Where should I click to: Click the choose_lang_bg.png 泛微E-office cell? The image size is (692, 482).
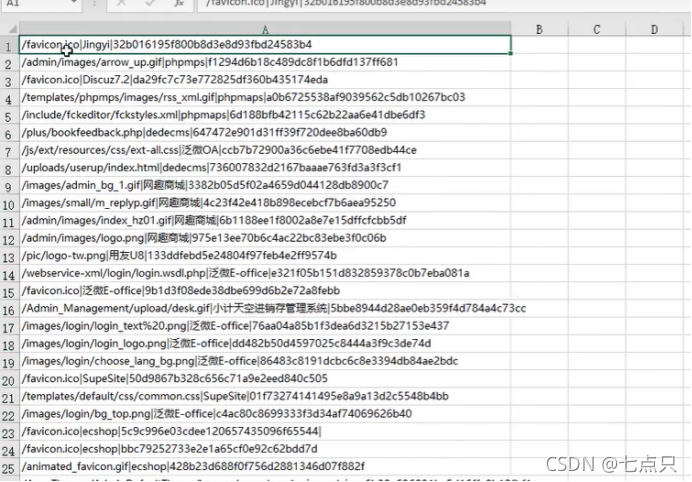tap(265, 361)
